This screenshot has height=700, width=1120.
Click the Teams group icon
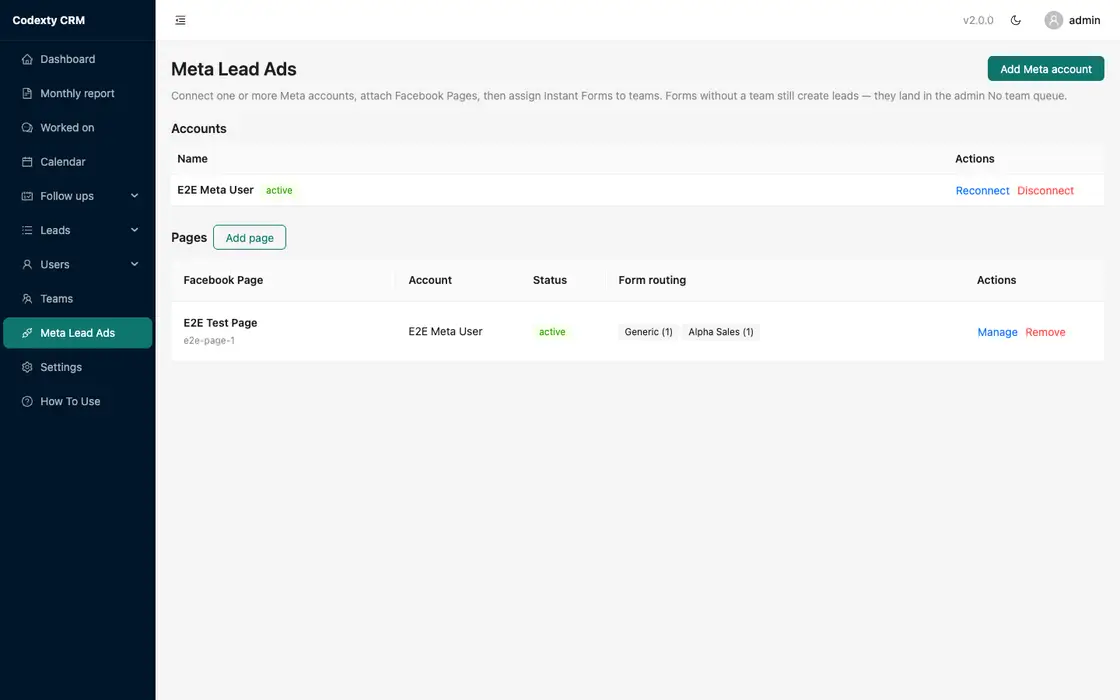(x=27, y=299)
